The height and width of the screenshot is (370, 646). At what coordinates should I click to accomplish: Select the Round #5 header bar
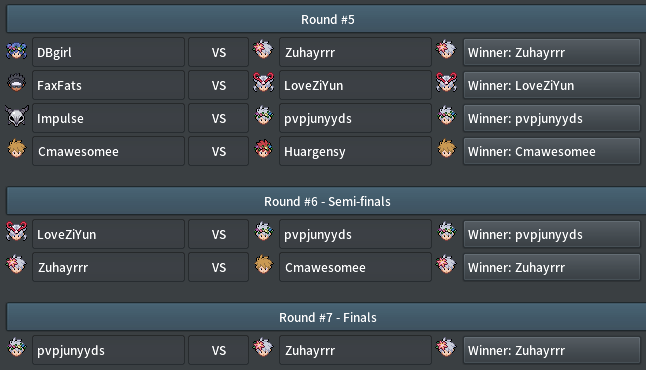(326, 19)
